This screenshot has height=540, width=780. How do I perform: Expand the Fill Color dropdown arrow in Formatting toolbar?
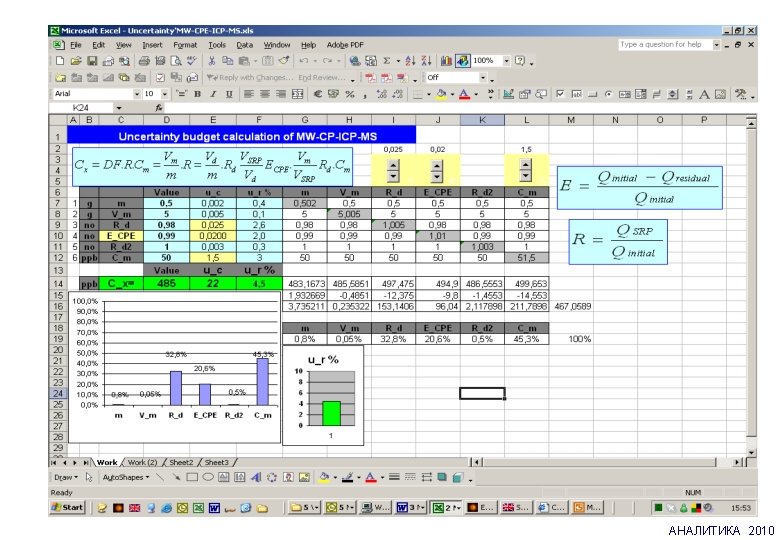(x=452, y=94)
